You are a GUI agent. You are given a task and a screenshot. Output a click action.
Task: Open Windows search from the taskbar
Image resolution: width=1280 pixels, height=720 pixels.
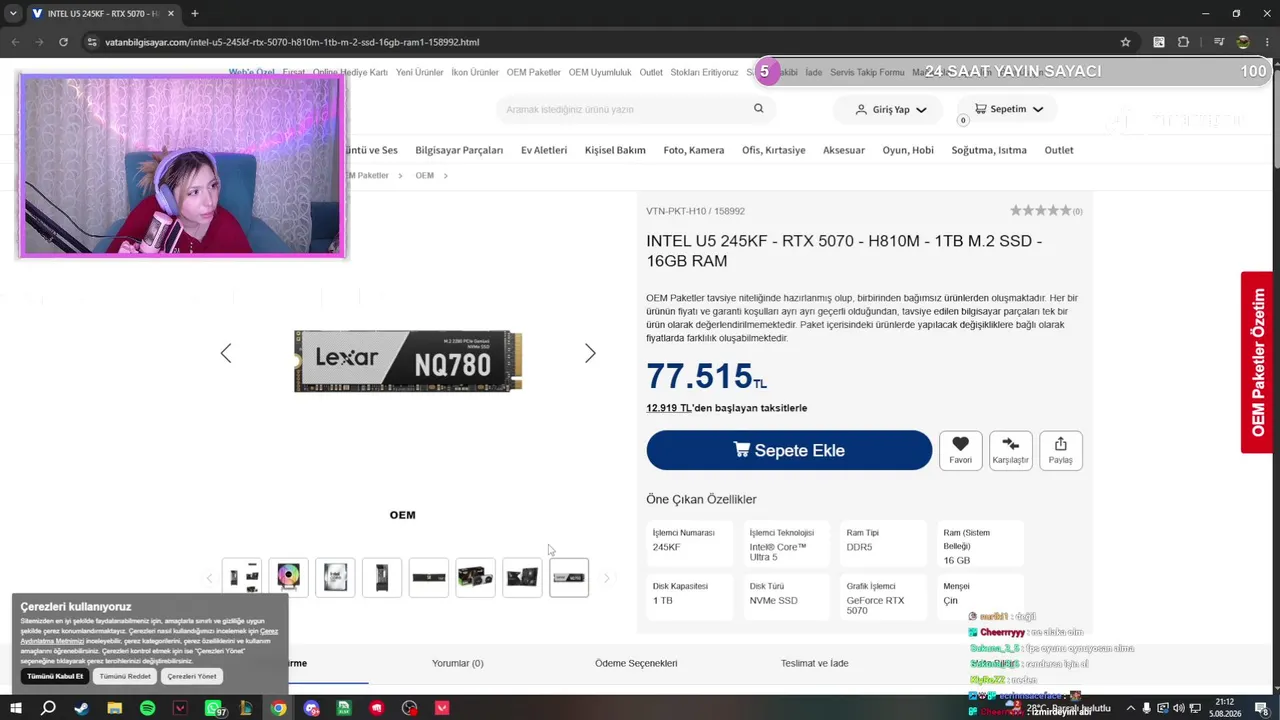[48, 708]
